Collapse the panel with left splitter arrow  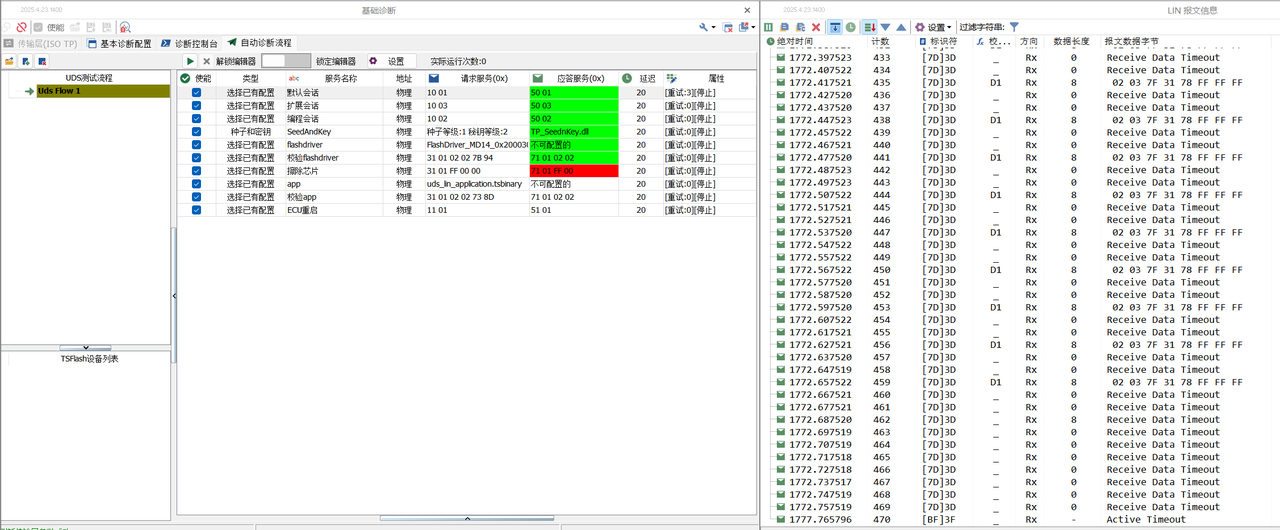click(x=174, y=296)
